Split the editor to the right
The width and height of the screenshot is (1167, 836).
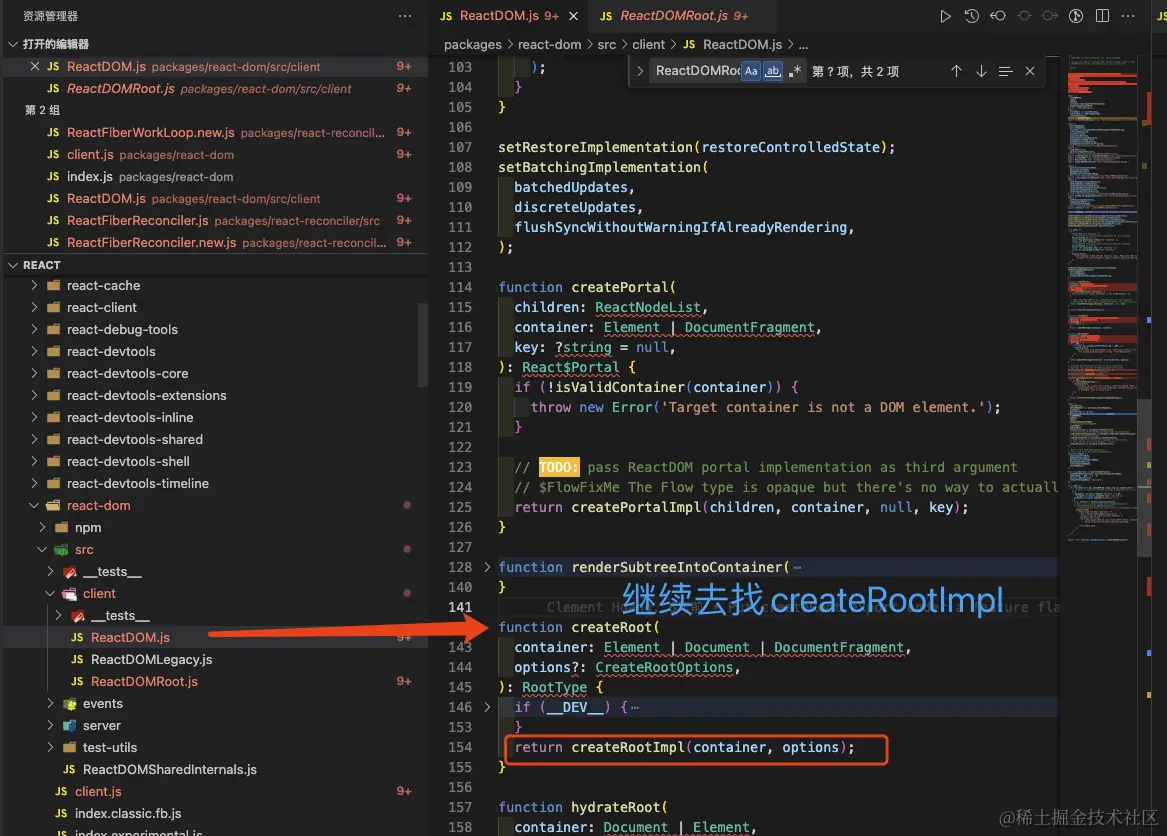[1102, 16]
